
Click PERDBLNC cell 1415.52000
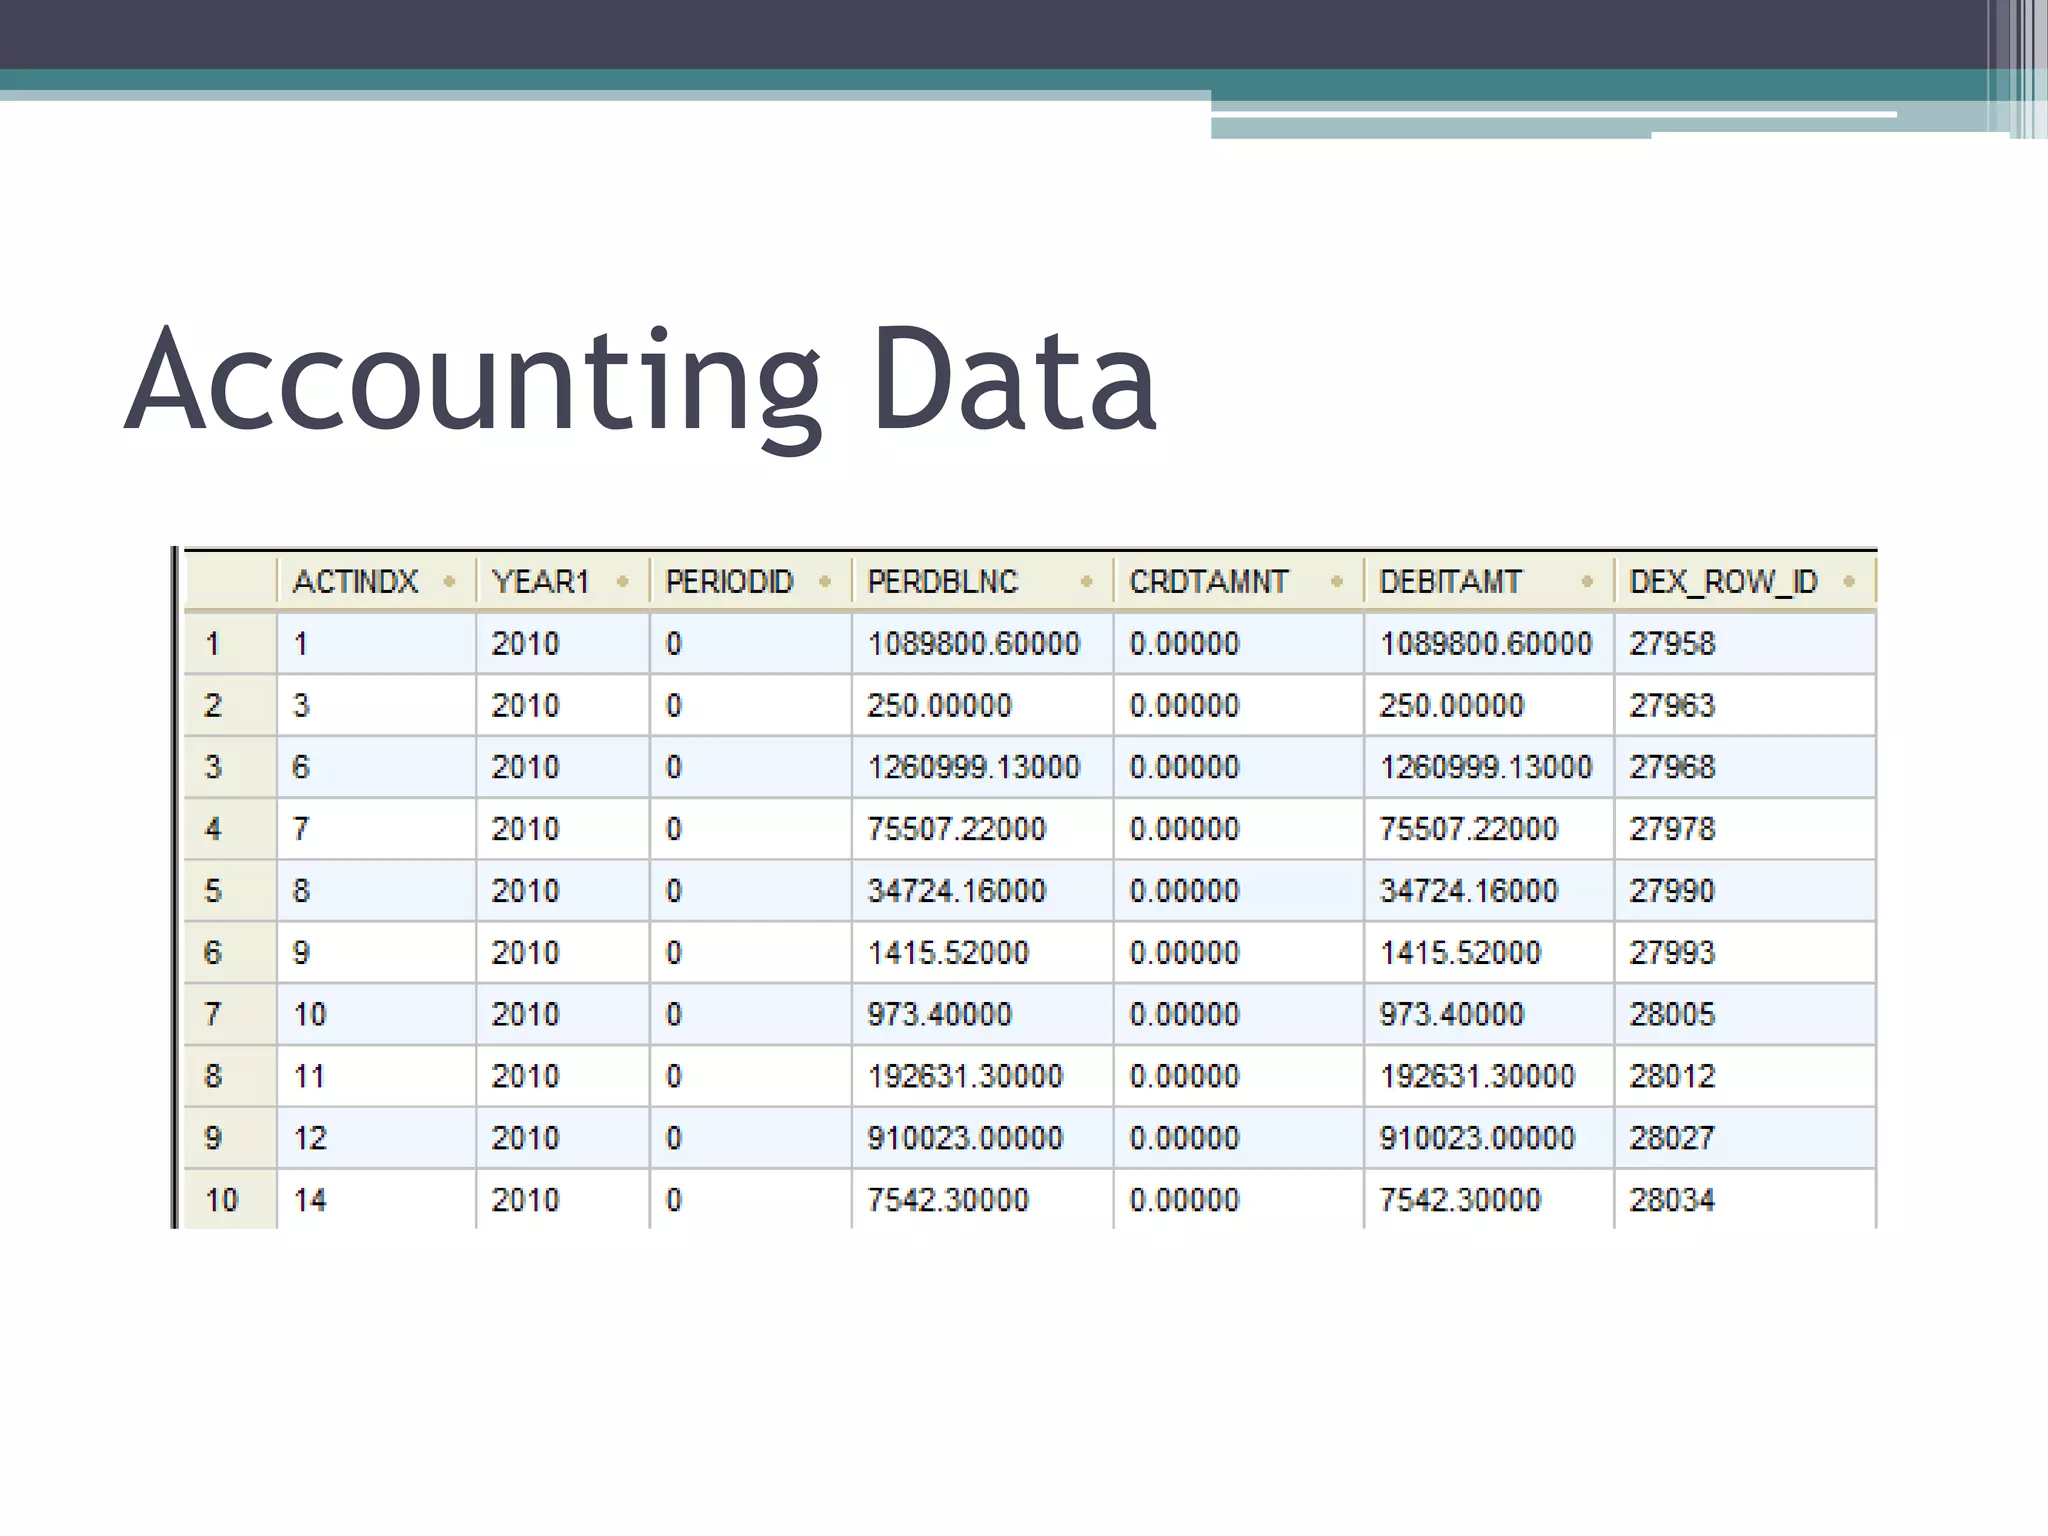point(983,952)
